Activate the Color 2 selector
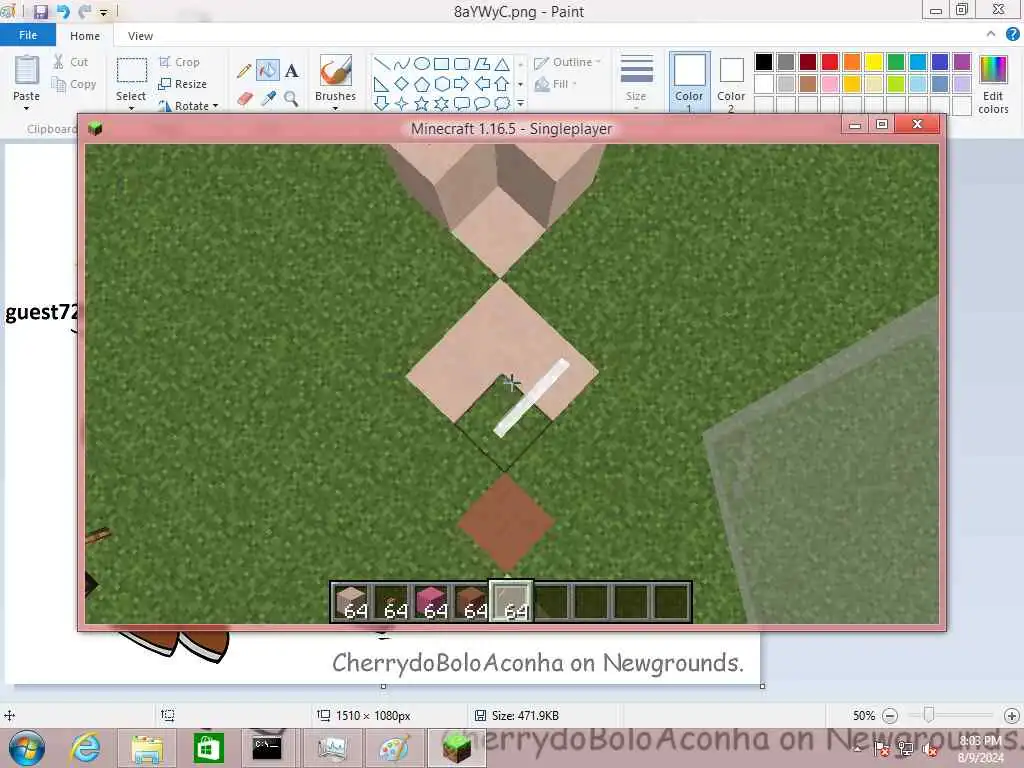 click(x=731, y=82)
